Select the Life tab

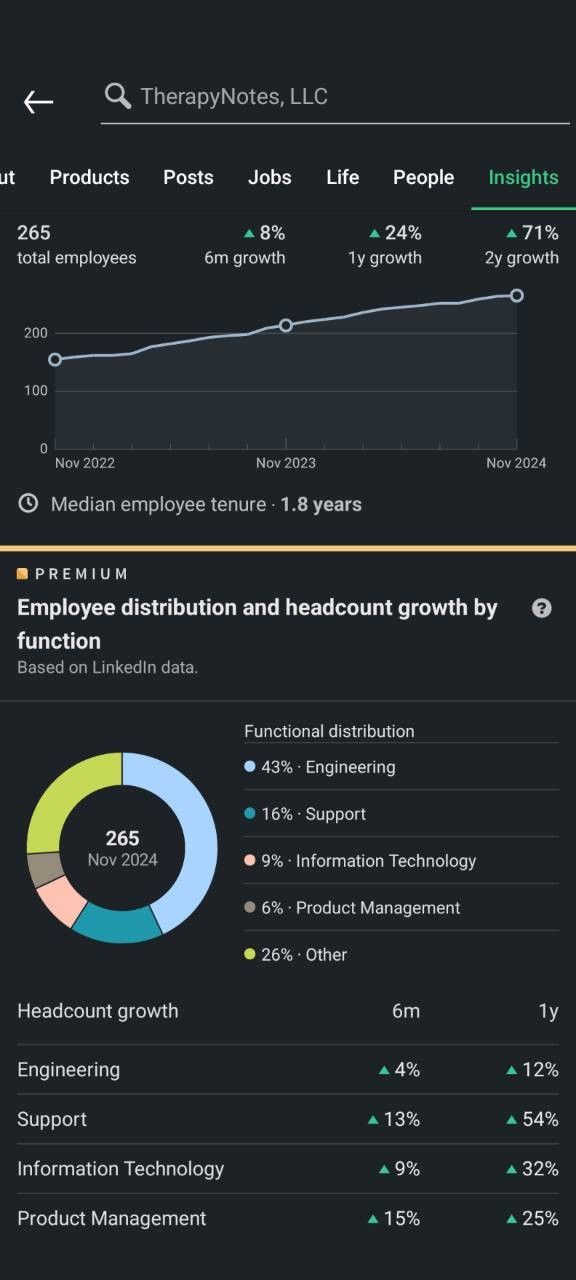[342, 177]
